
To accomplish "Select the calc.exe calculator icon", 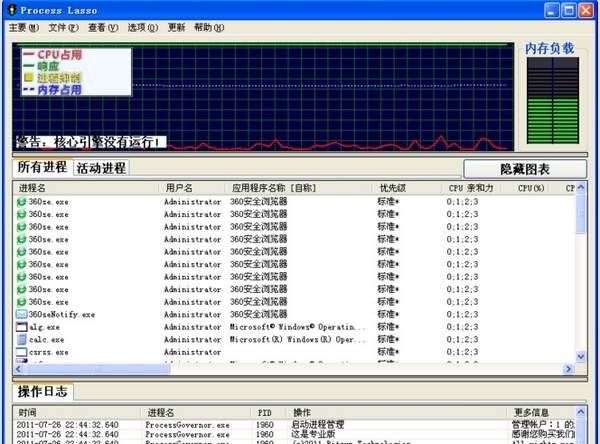I will point(21,340).
